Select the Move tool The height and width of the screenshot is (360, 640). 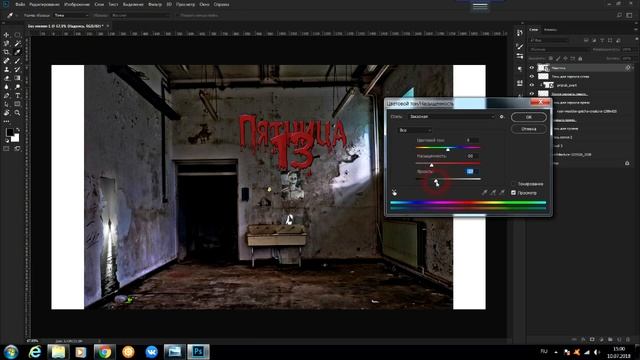point(7,35)
